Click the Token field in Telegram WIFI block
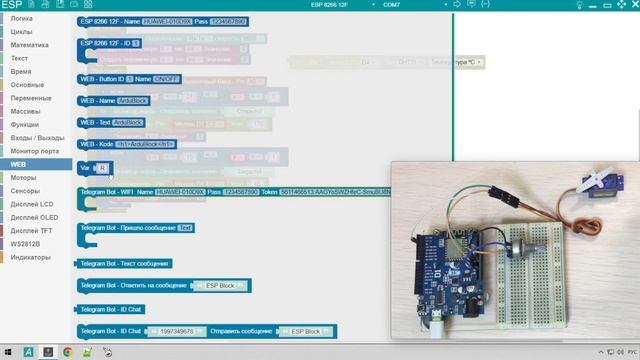Viewport: 640px width, 360px height. 335,192
